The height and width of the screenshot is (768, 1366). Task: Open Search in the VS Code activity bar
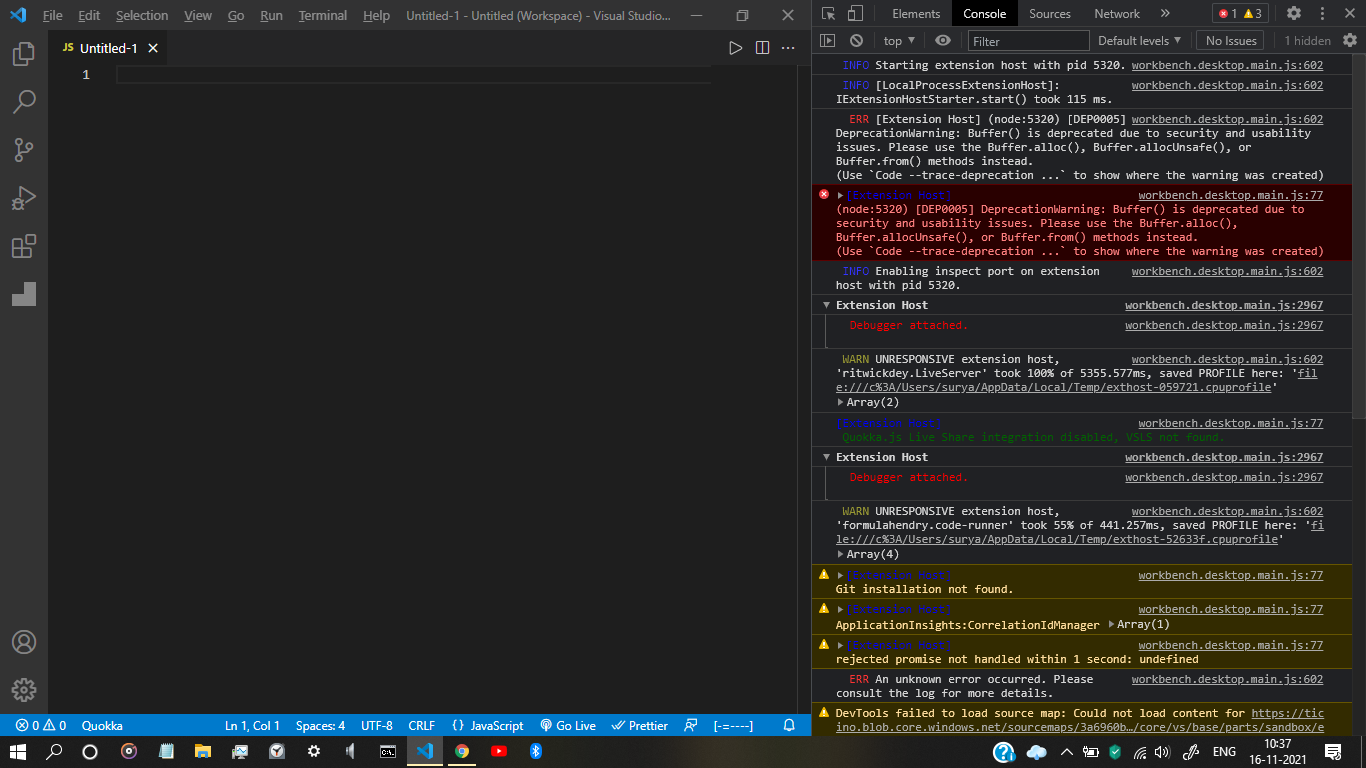(24, 101)
